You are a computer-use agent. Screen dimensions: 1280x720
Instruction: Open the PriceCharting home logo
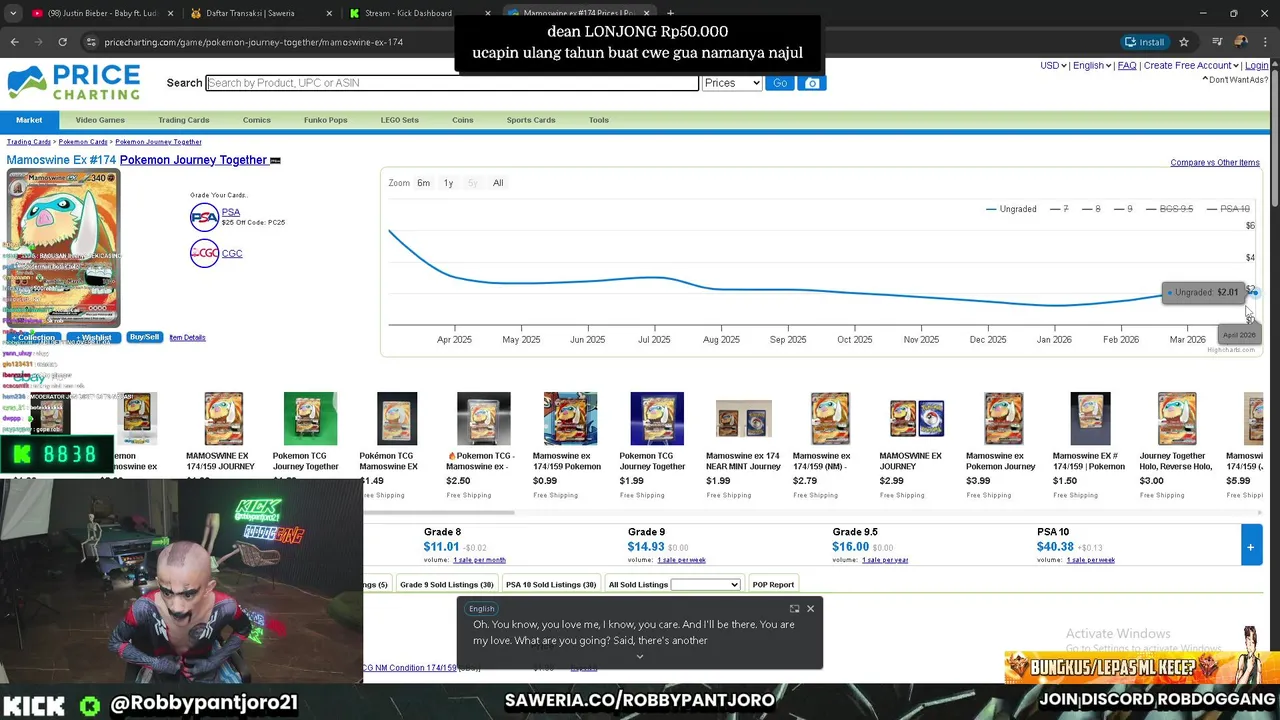tap(74, 82)
